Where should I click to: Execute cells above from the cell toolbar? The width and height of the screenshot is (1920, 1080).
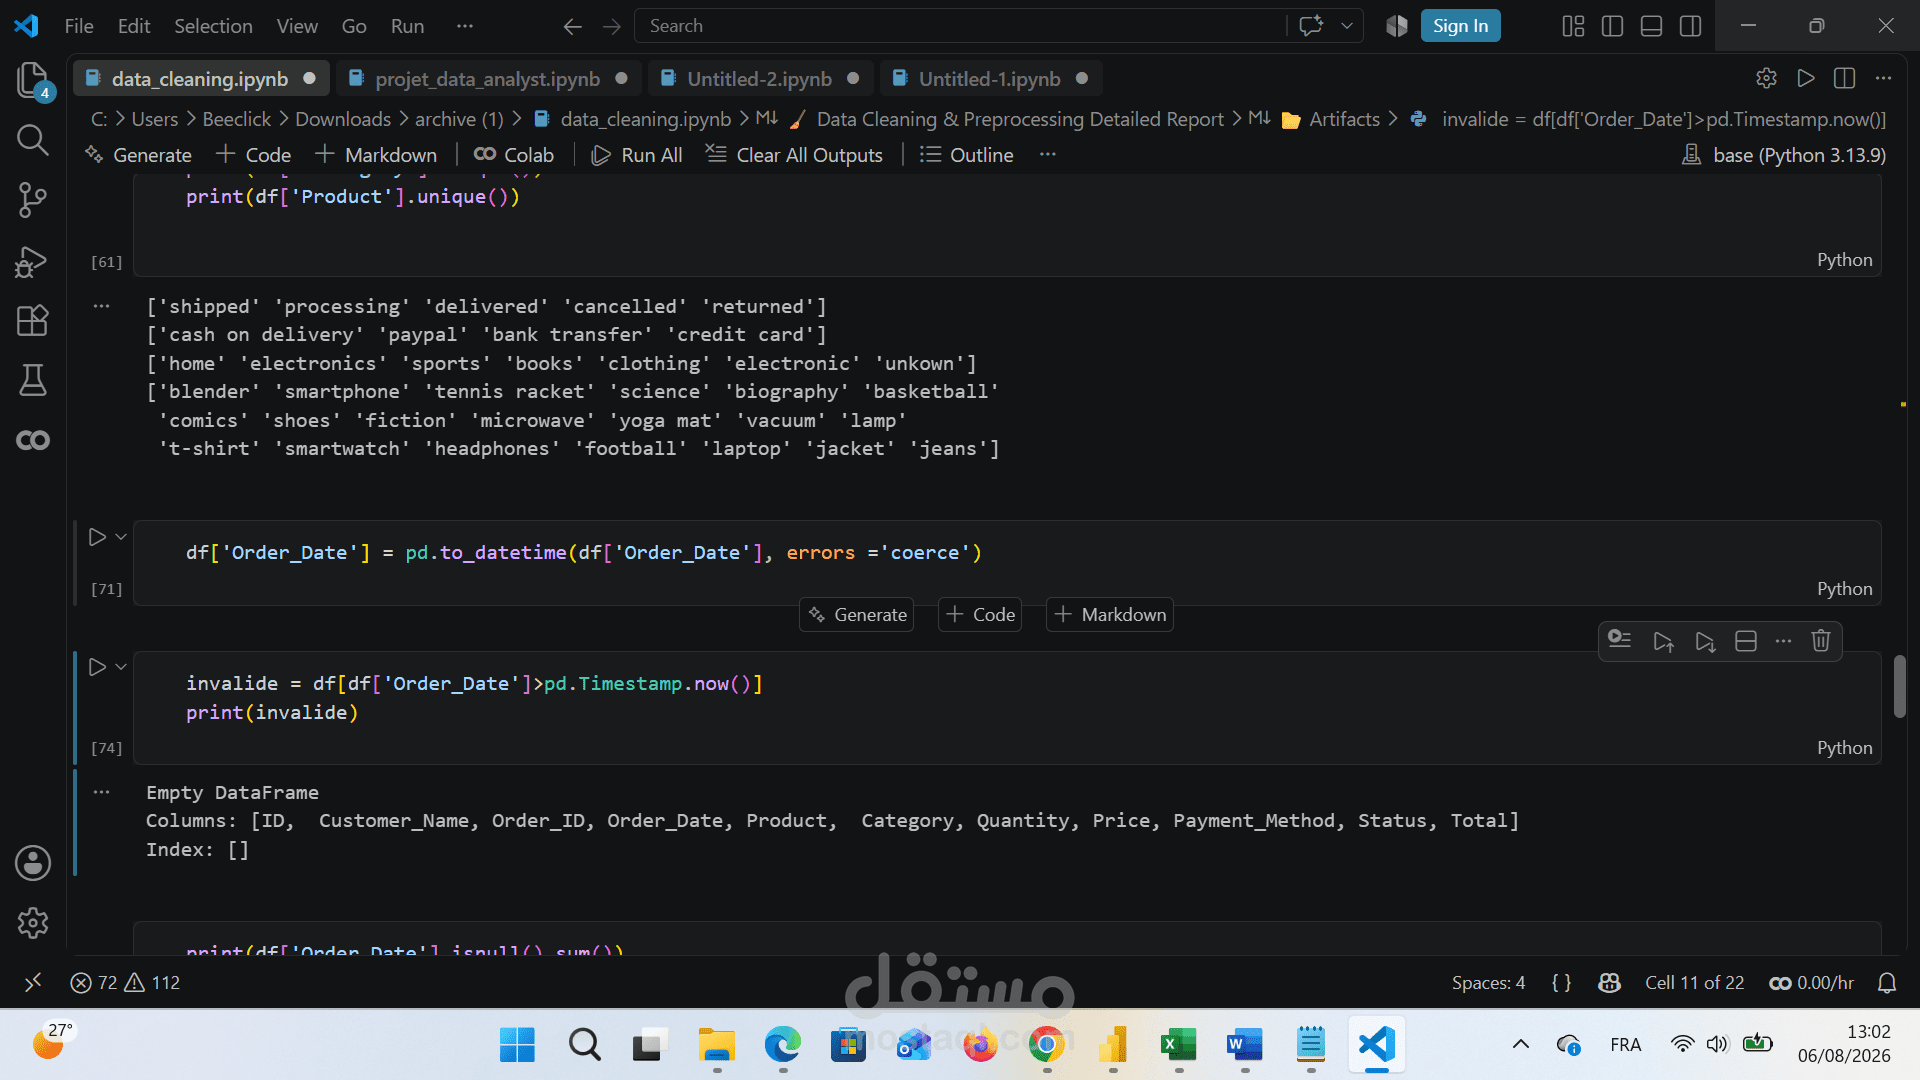click(1663, 641)
